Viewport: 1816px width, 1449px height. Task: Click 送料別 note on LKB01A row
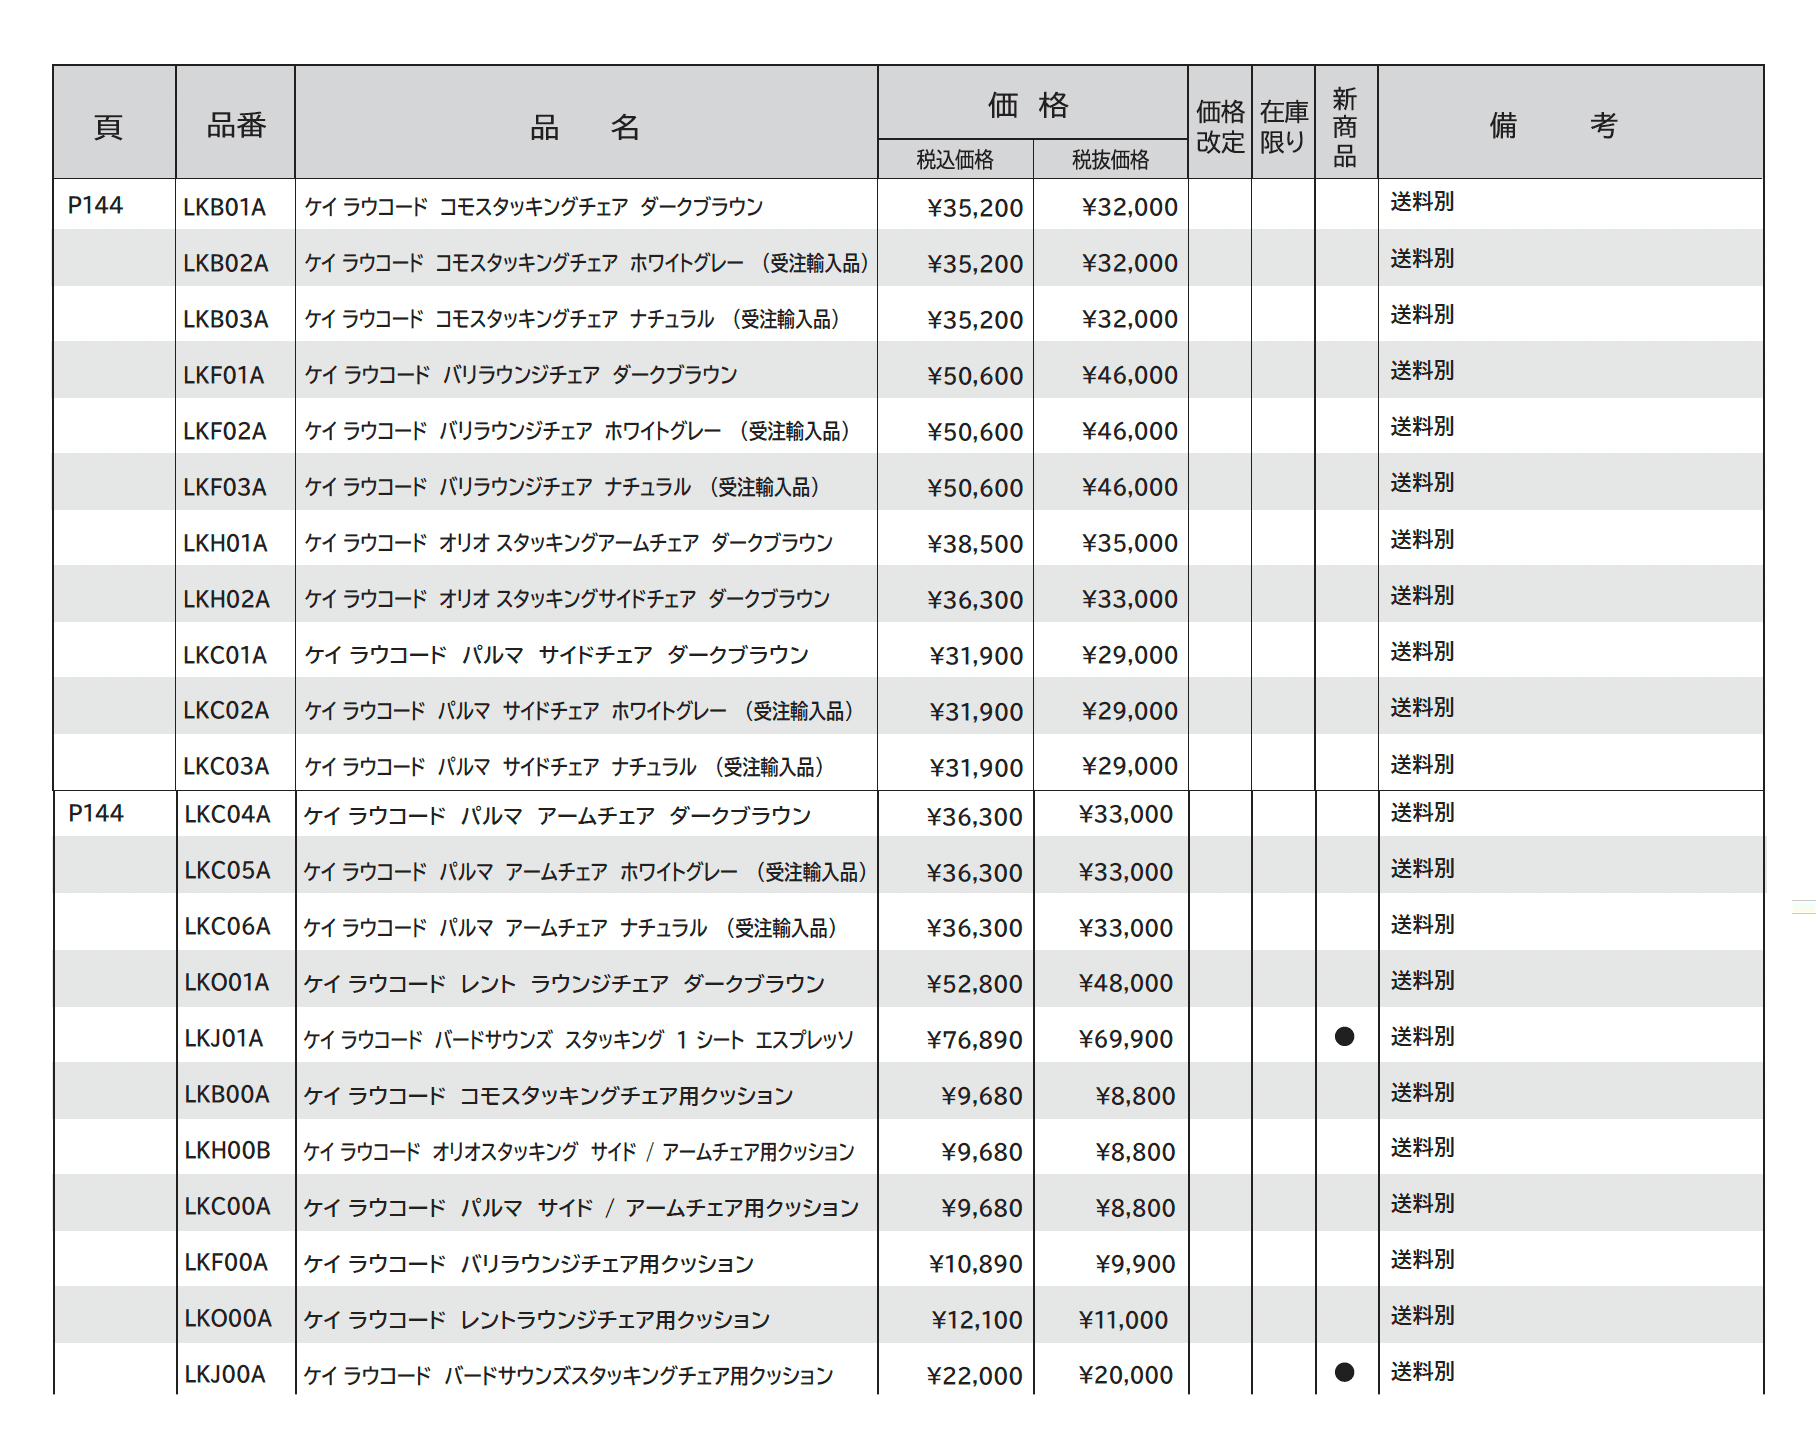1422,198
